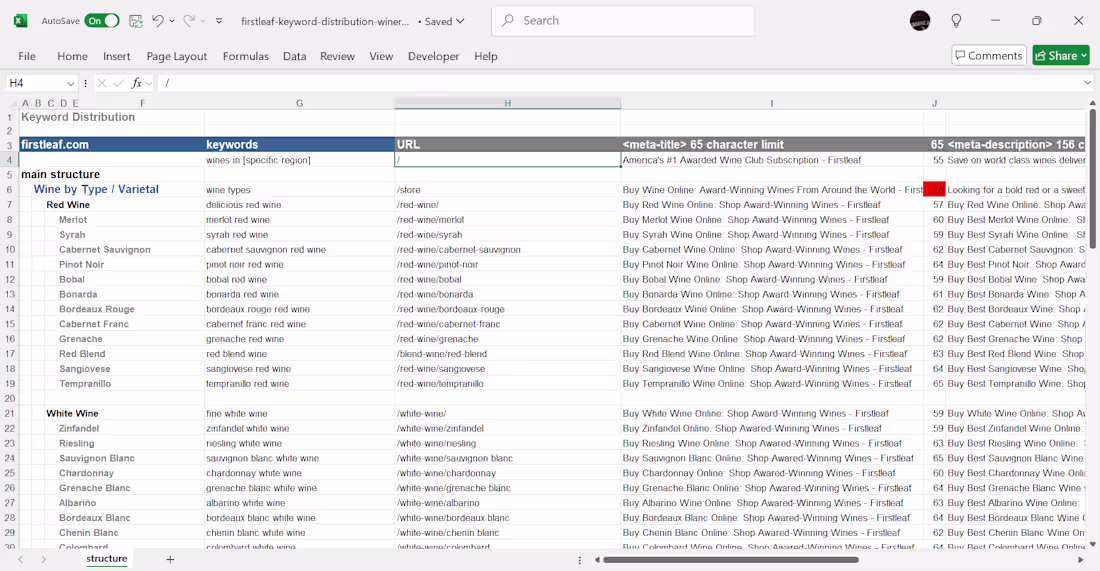This screenshot has width=1100, height=571.
Task: Click the green Share button
Action: tap(1060, 56)
